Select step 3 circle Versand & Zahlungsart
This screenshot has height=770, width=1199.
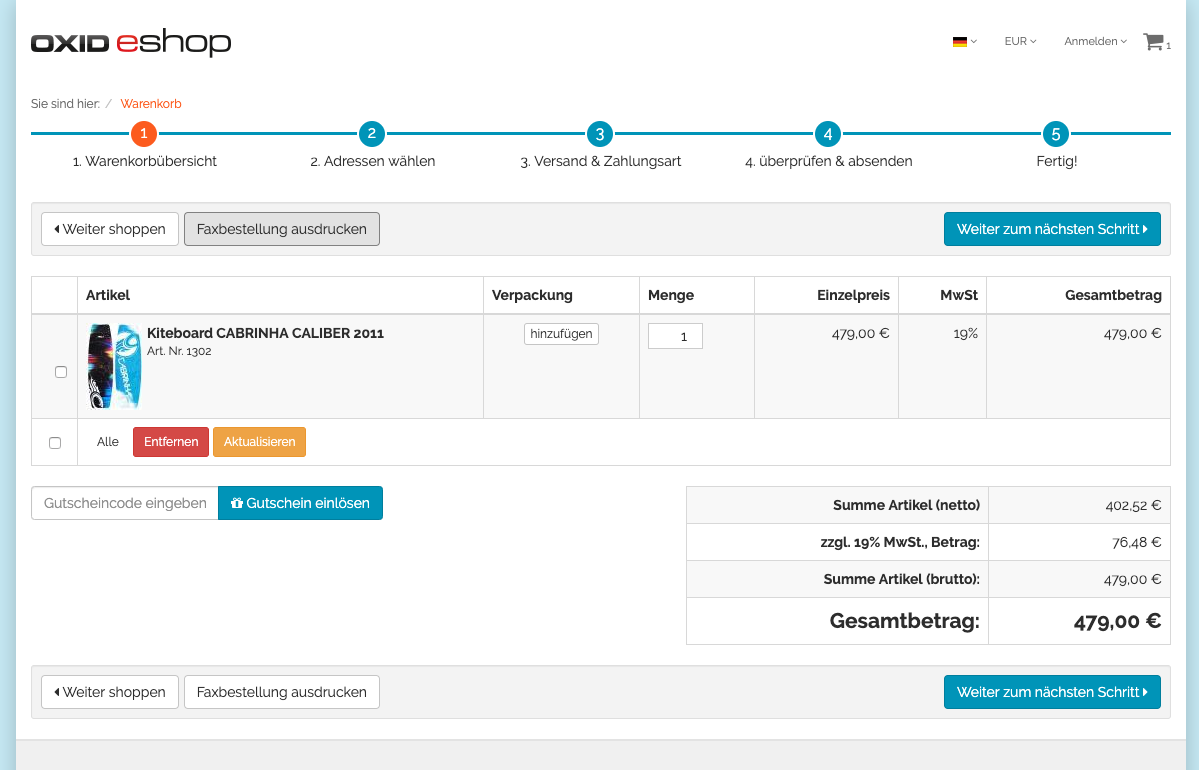pos(600,134)
